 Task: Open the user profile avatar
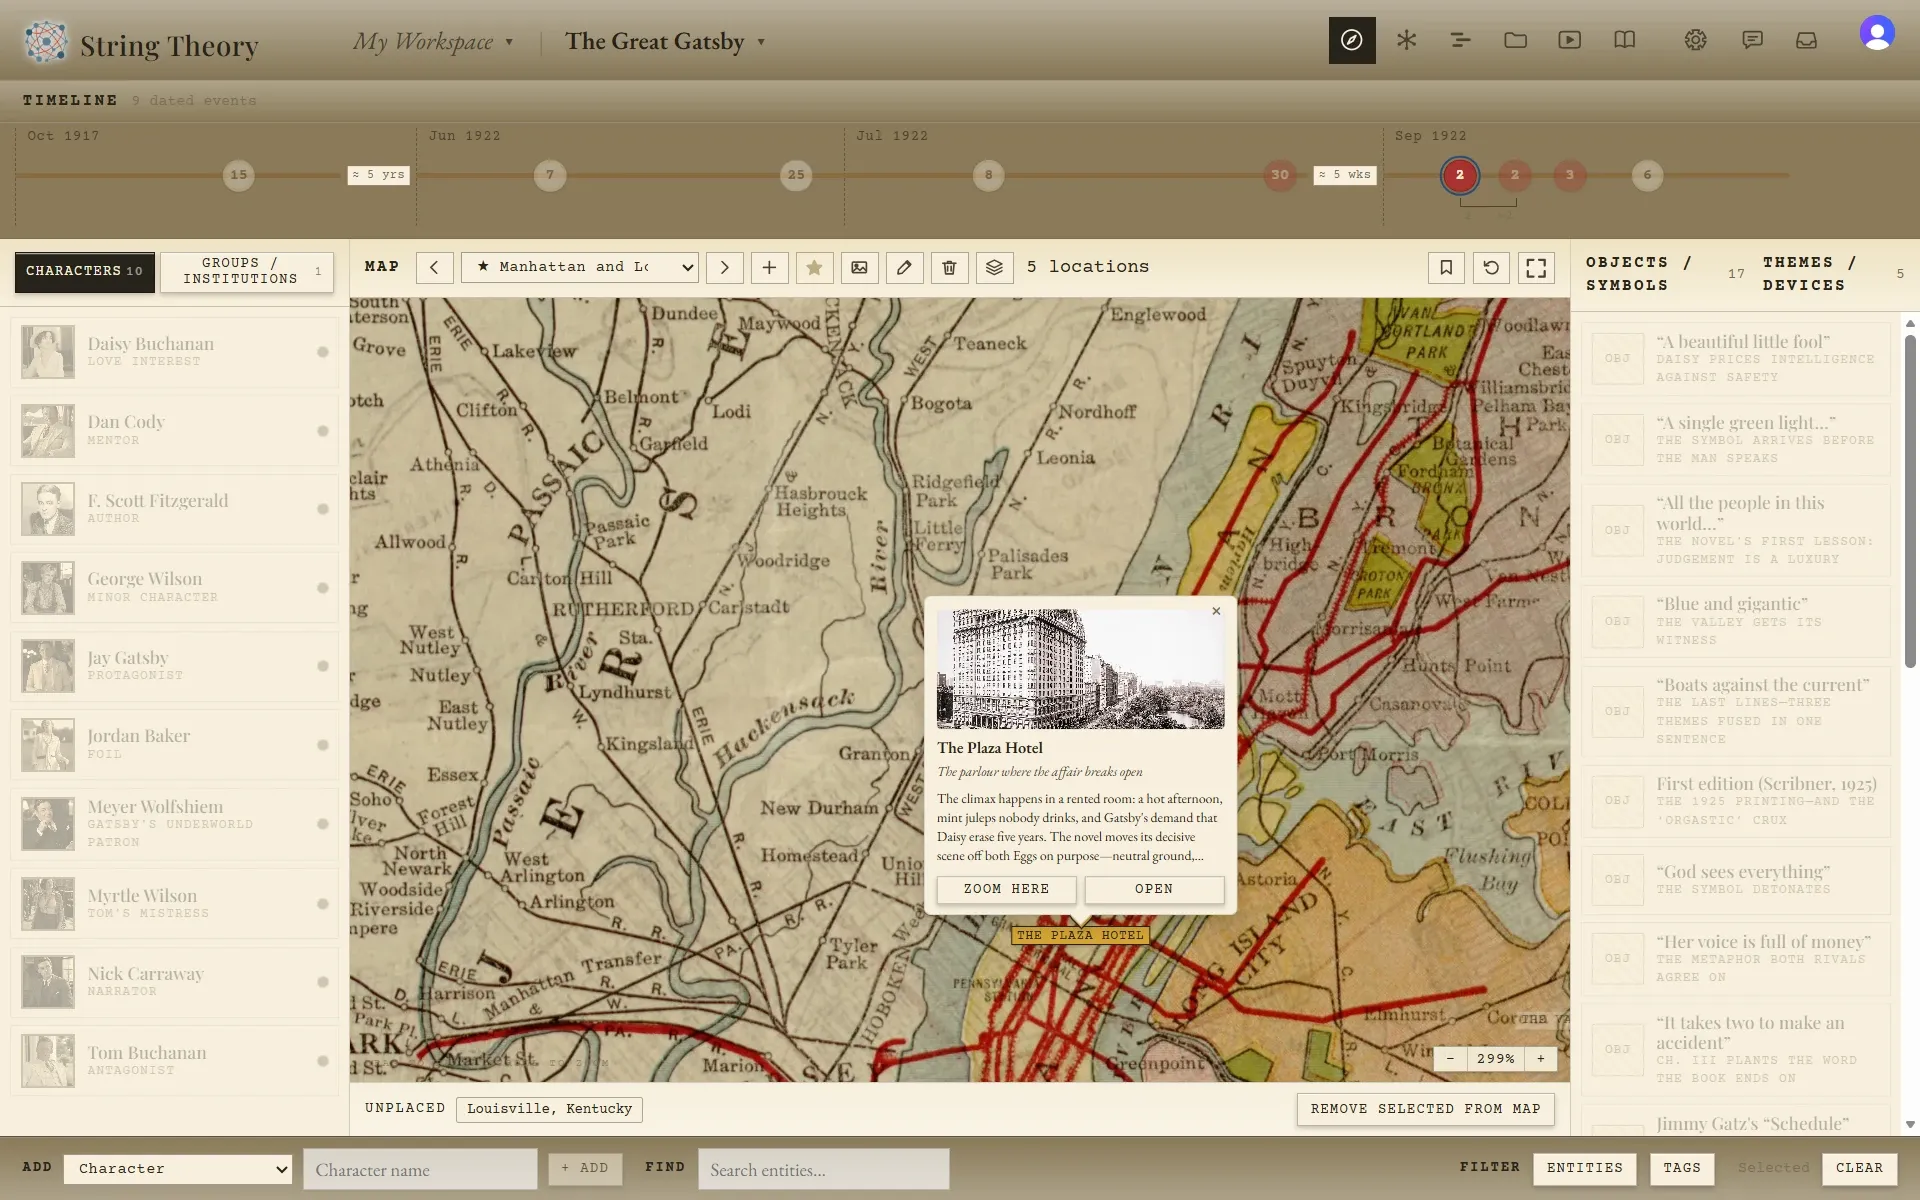point(1877,33)
